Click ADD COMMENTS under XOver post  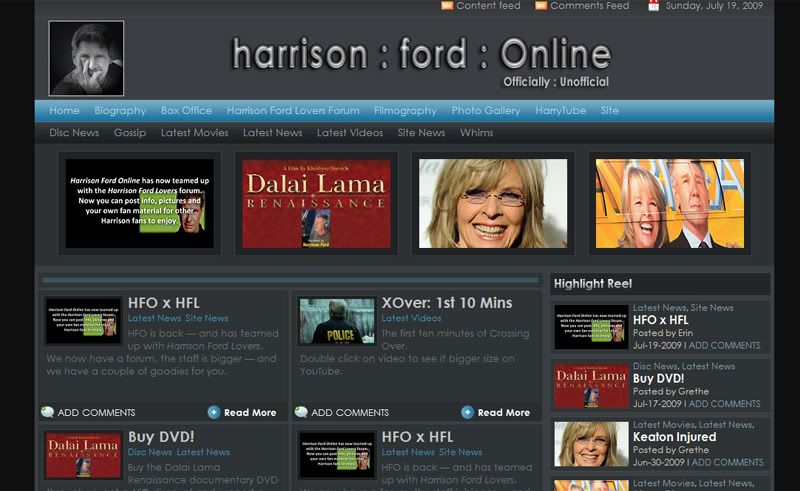coord(350,412)
